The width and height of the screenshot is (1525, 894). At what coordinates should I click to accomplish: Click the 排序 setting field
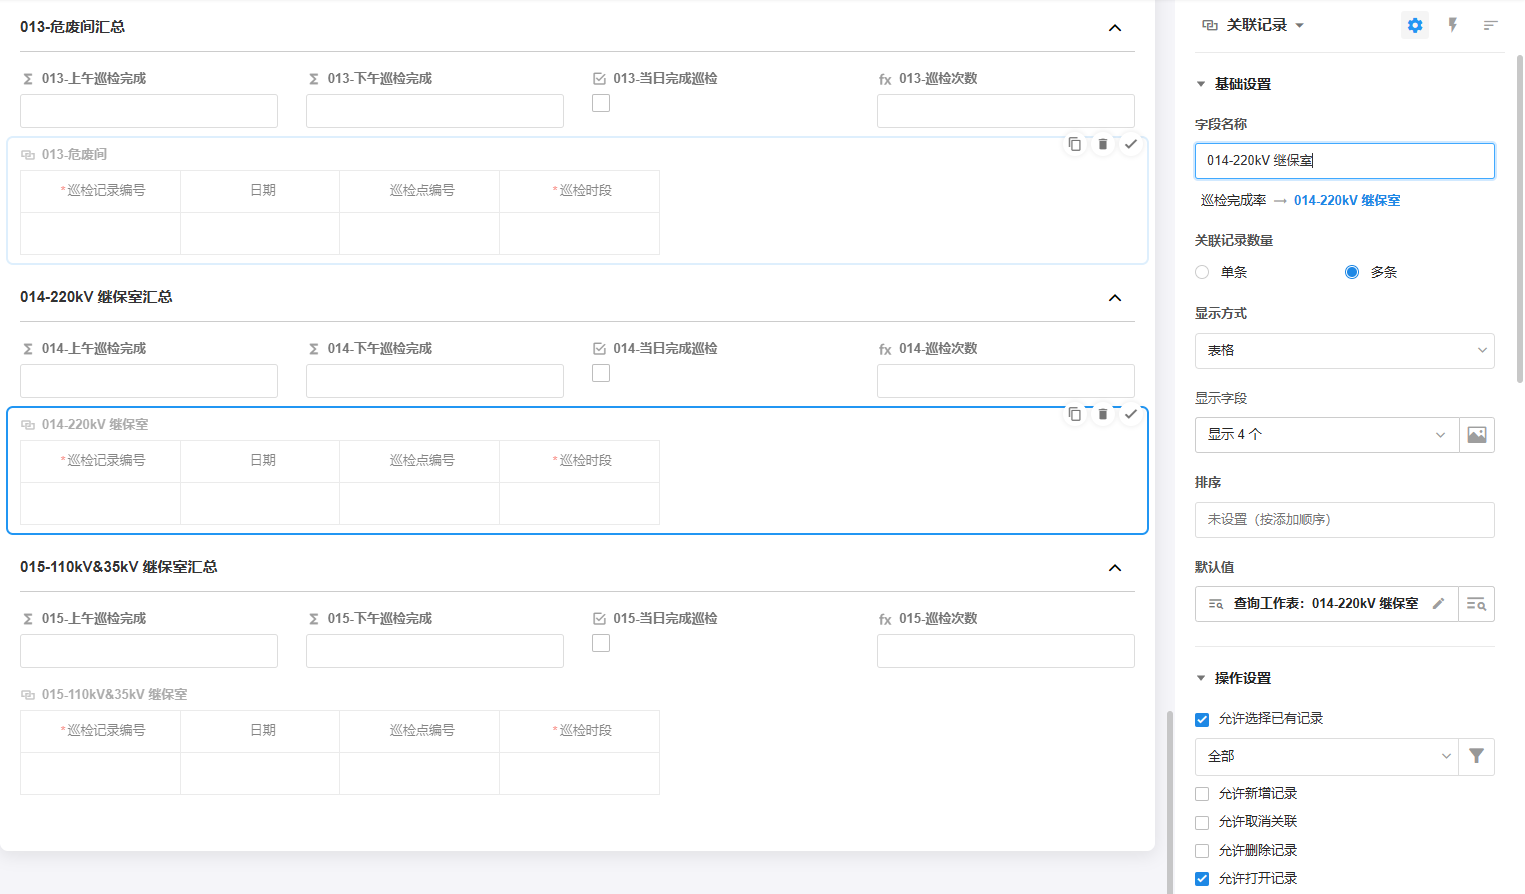pos(1344,520)
